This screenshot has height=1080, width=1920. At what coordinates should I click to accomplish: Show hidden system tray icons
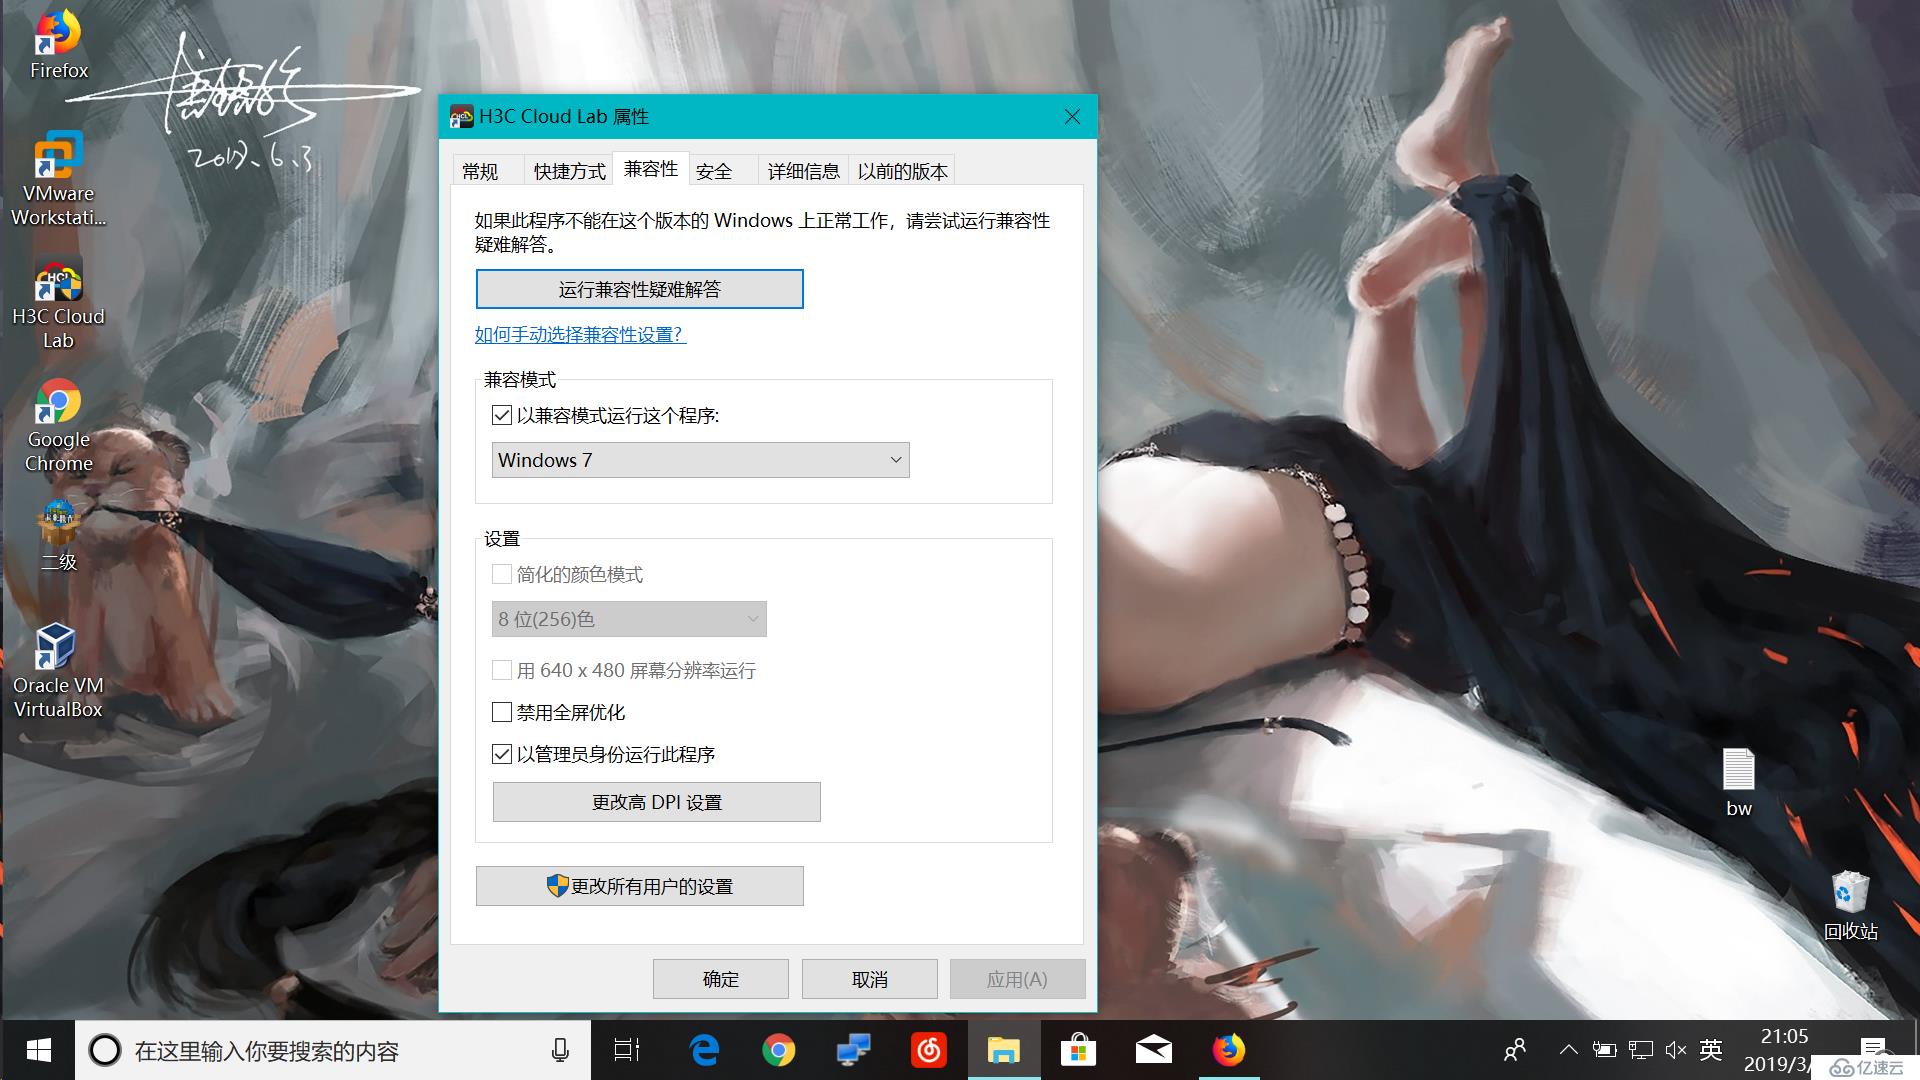1569,1050
